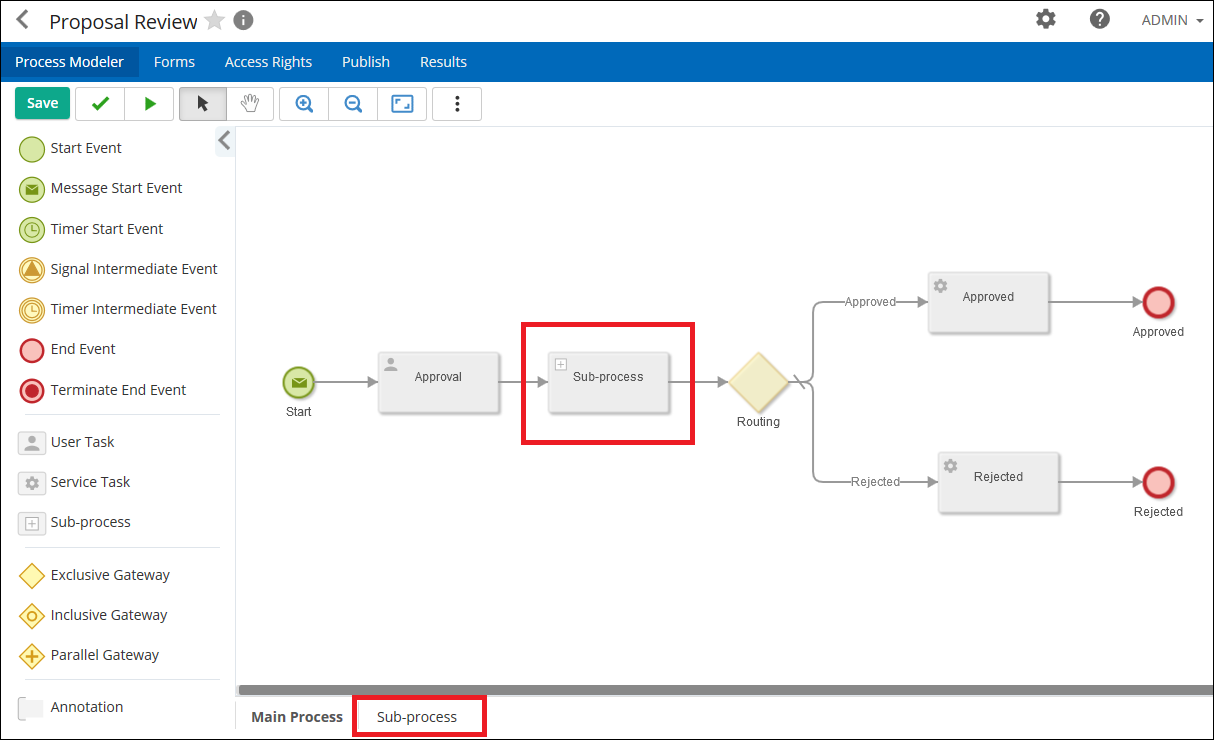Click the Save button
This screenshot has width=1214, height=740.
42,103
